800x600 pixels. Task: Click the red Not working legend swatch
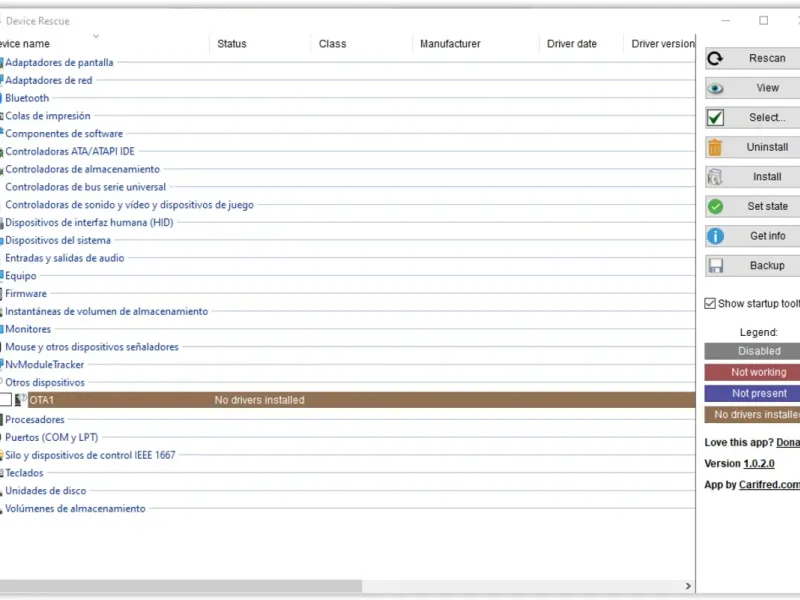tap(753, 372)
